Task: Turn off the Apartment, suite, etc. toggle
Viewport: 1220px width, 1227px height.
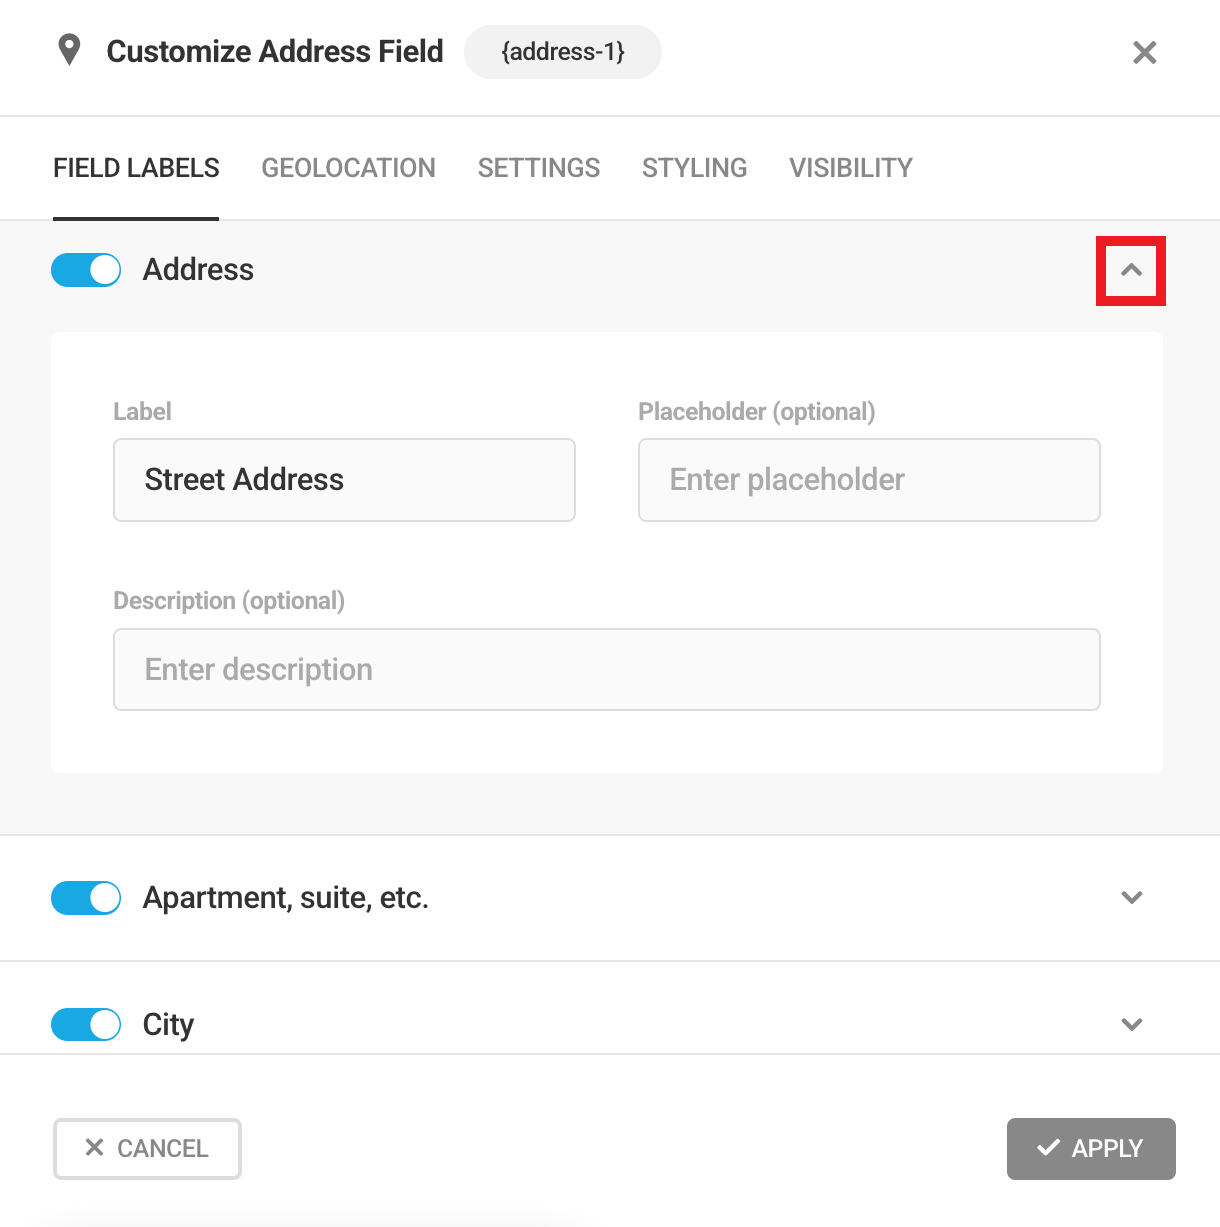Action: [86, 898]
